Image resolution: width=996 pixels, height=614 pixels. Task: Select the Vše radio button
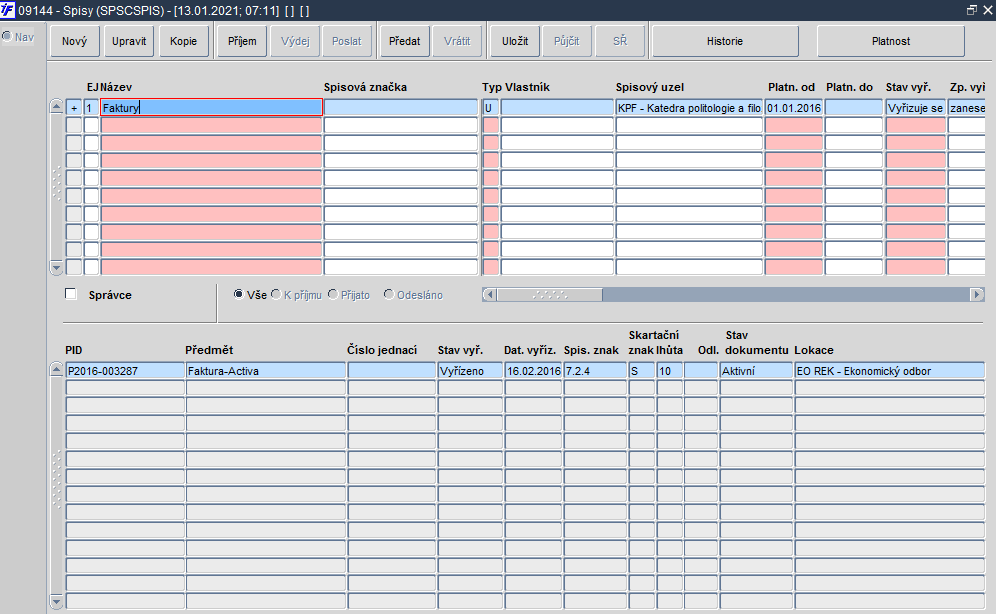pyautogui.click(x=239, y=295)
